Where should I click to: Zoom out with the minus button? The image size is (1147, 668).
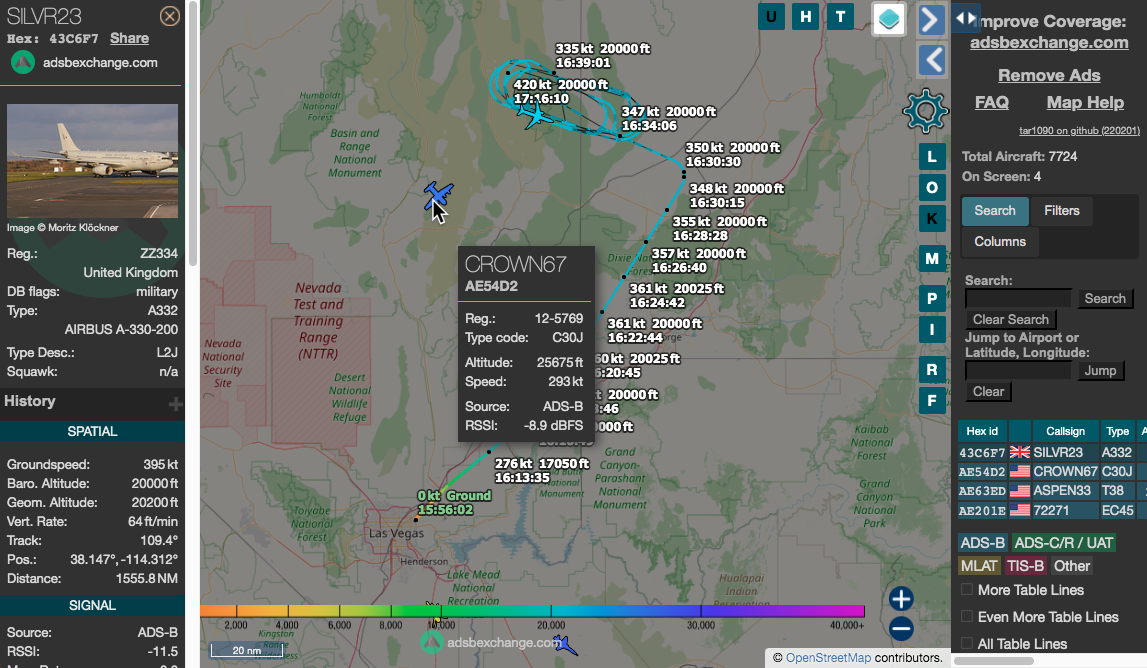pos(901,628)
